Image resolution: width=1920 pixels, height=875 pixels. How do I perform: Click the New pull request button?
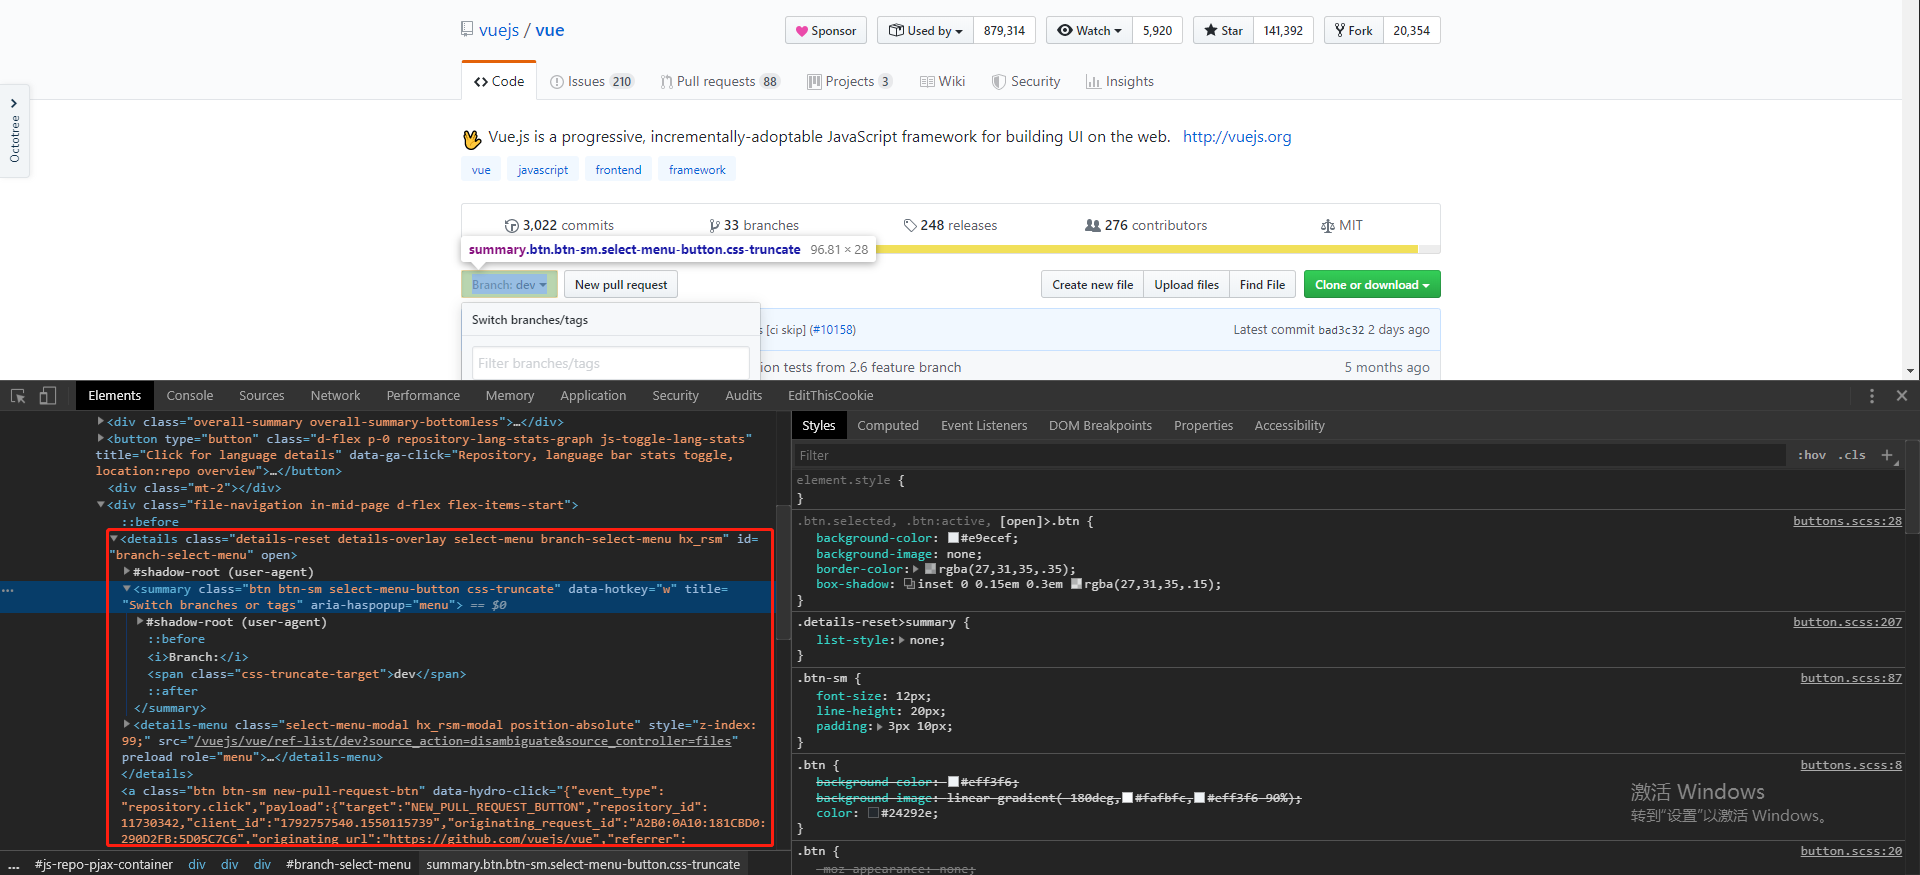(621, 285)
